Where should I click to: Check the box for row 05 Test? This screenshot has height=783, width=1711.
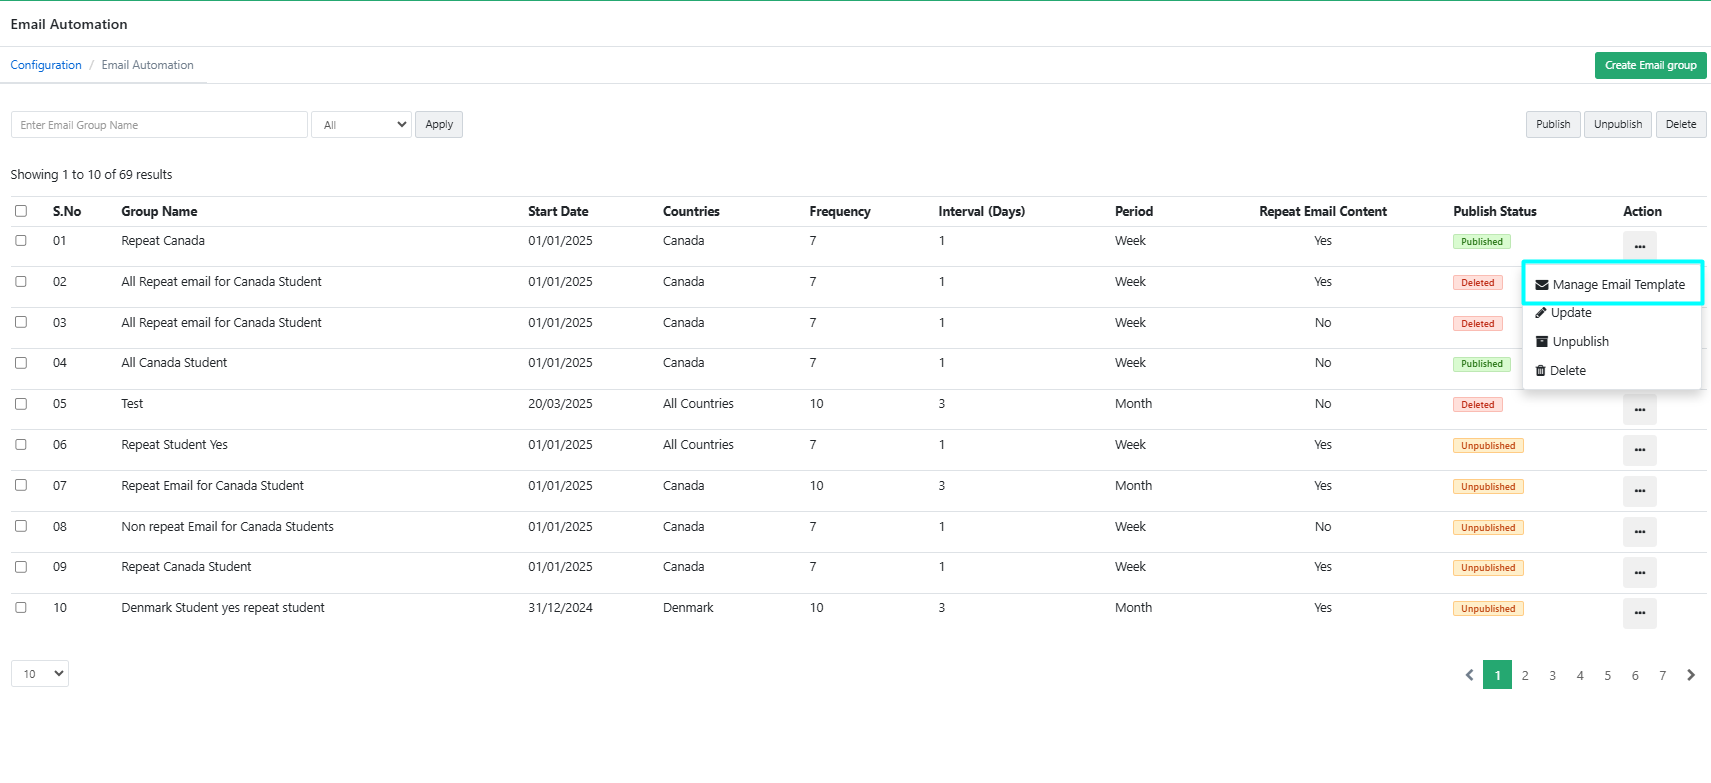click(x=21, y=404)
